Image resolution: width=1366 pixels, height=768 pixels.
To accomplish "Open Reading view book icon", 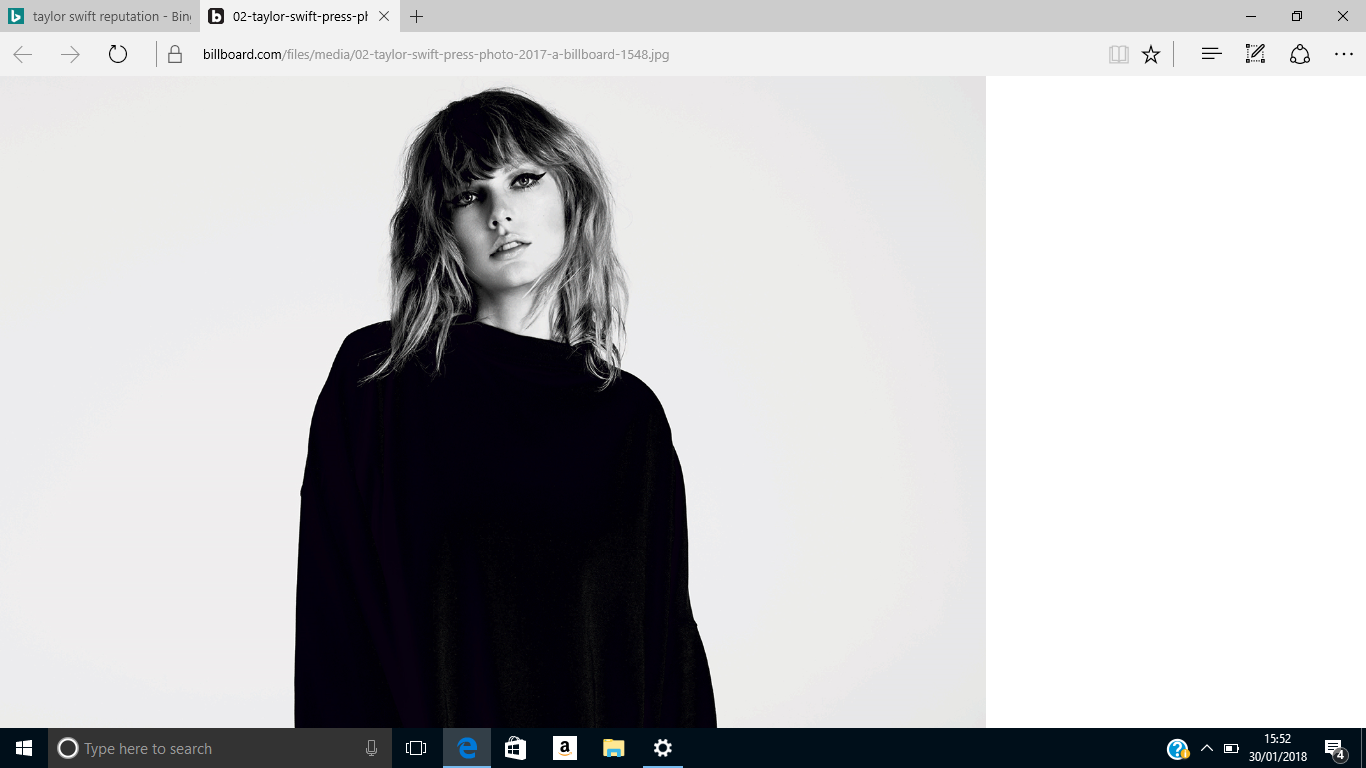I will [1119, 55].
